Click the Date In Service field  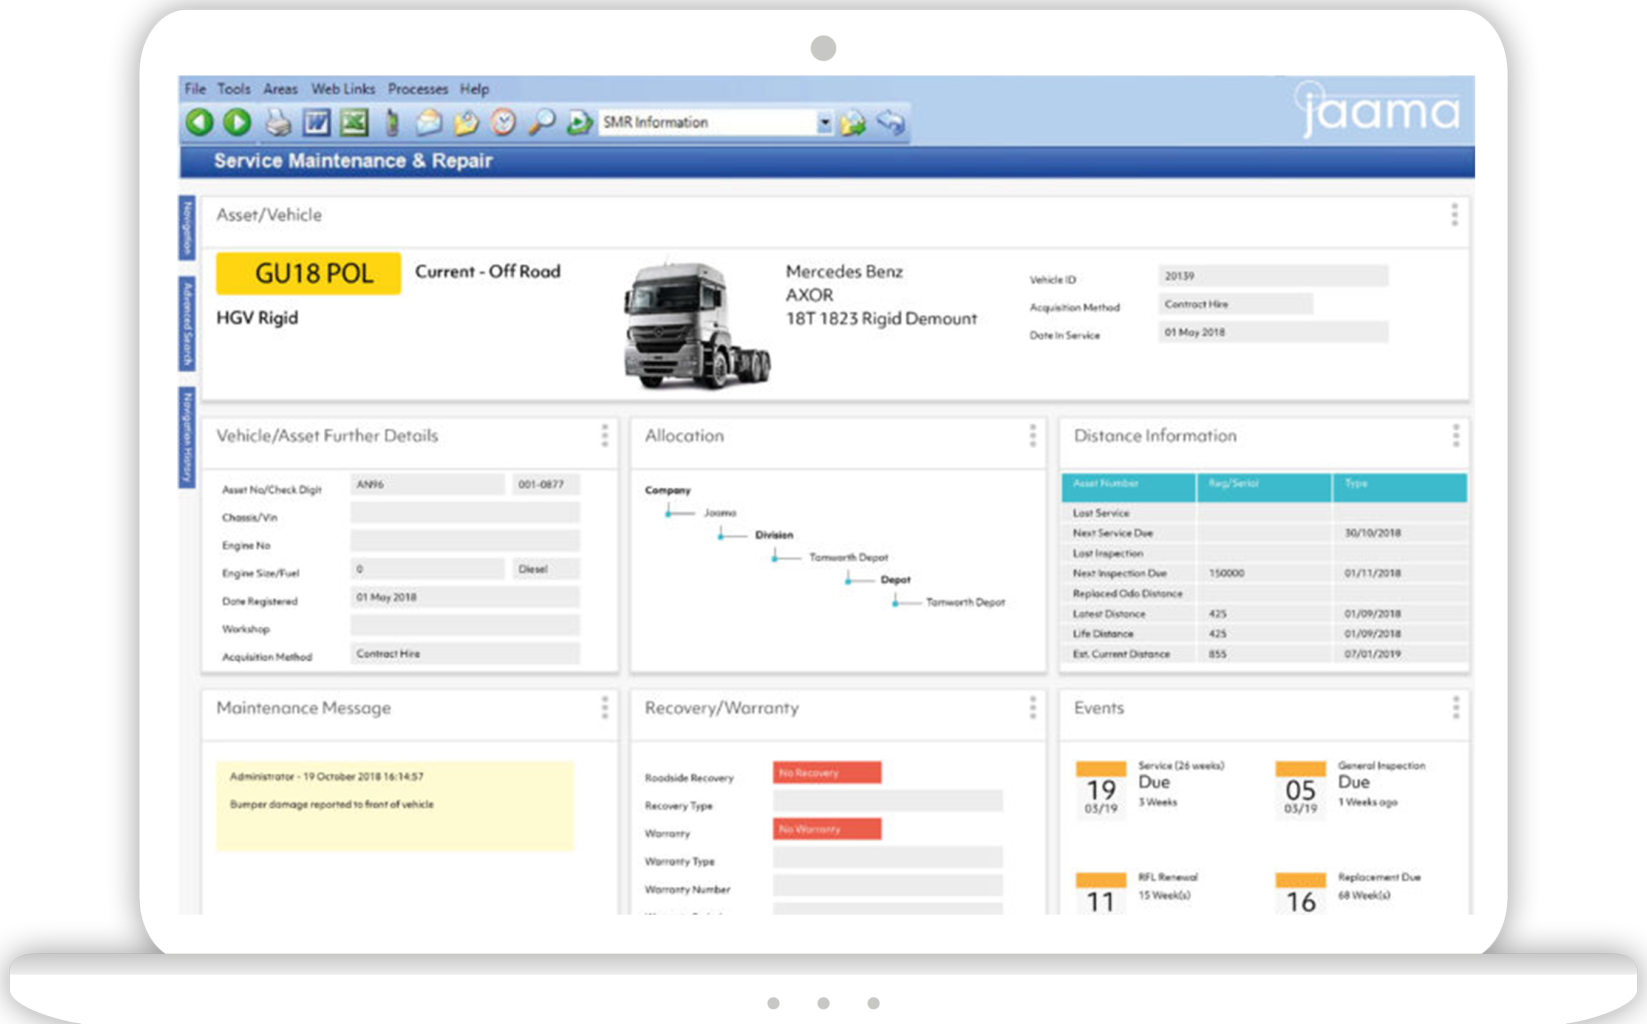pos(1273,332)
